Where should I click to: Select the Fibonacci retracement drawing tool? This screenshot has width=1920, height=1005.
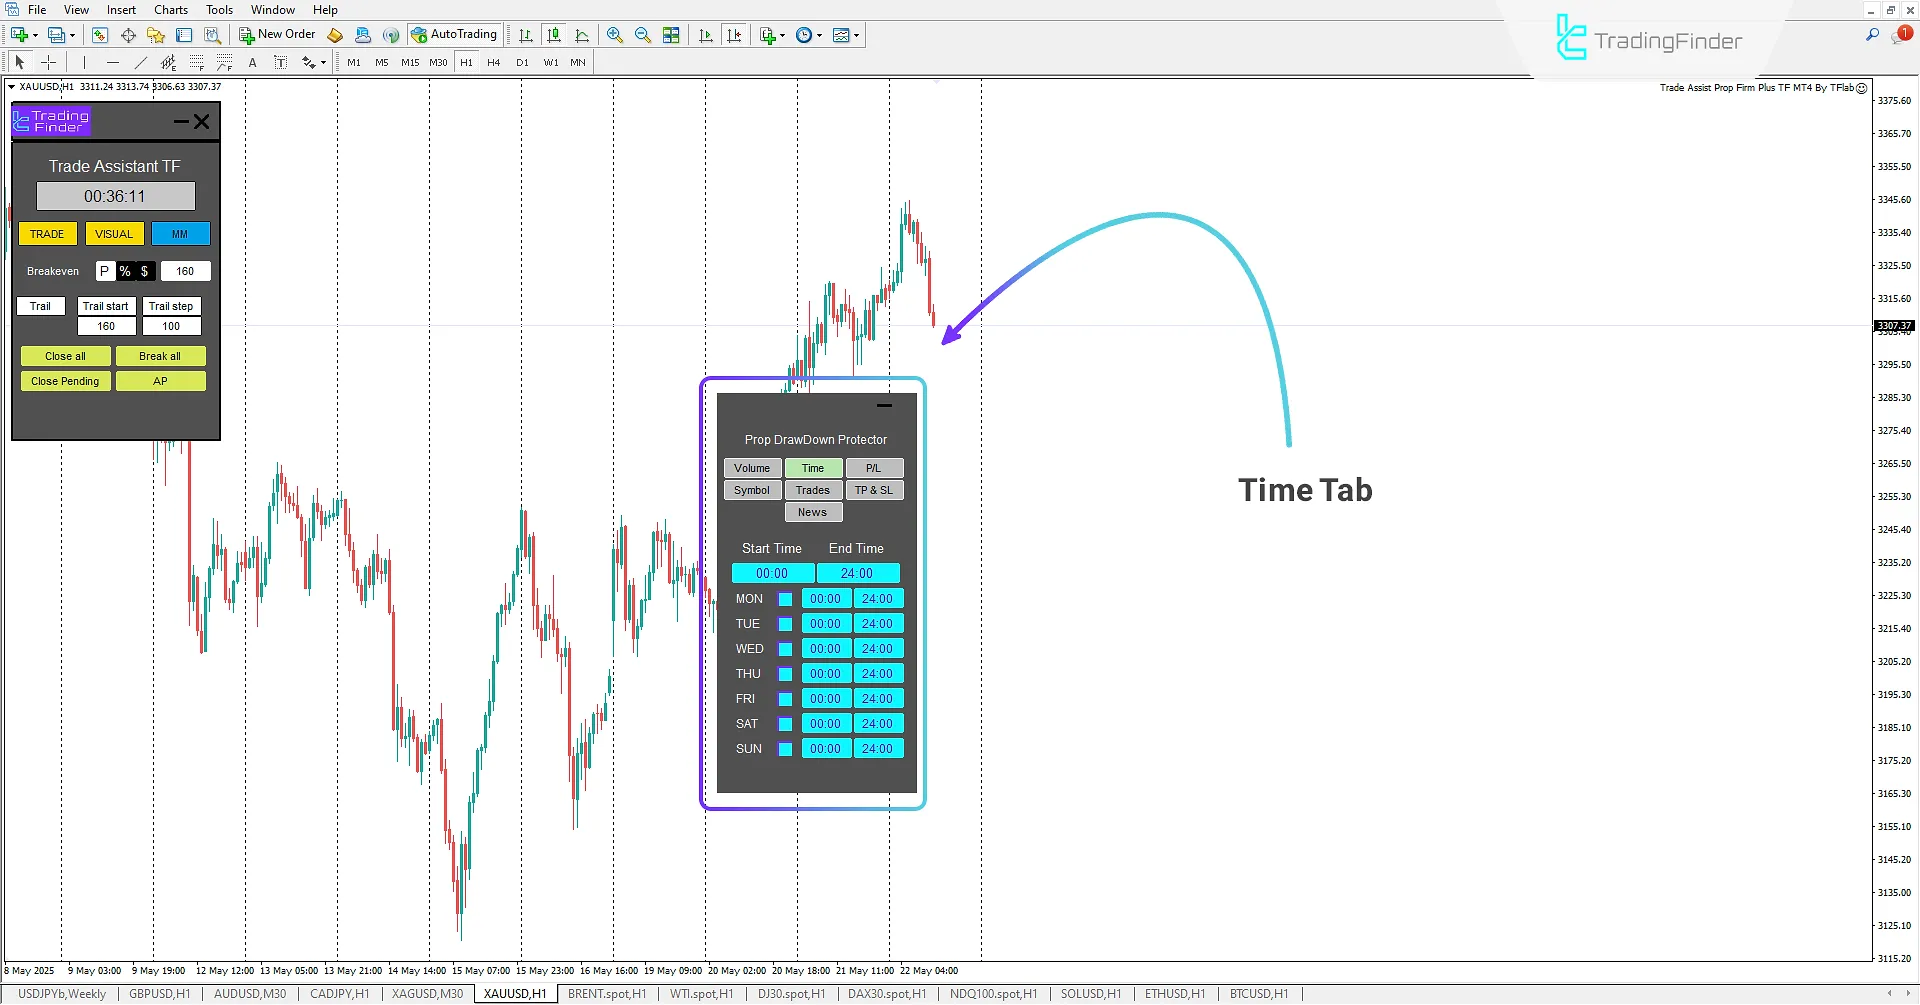tap(196, 62)
